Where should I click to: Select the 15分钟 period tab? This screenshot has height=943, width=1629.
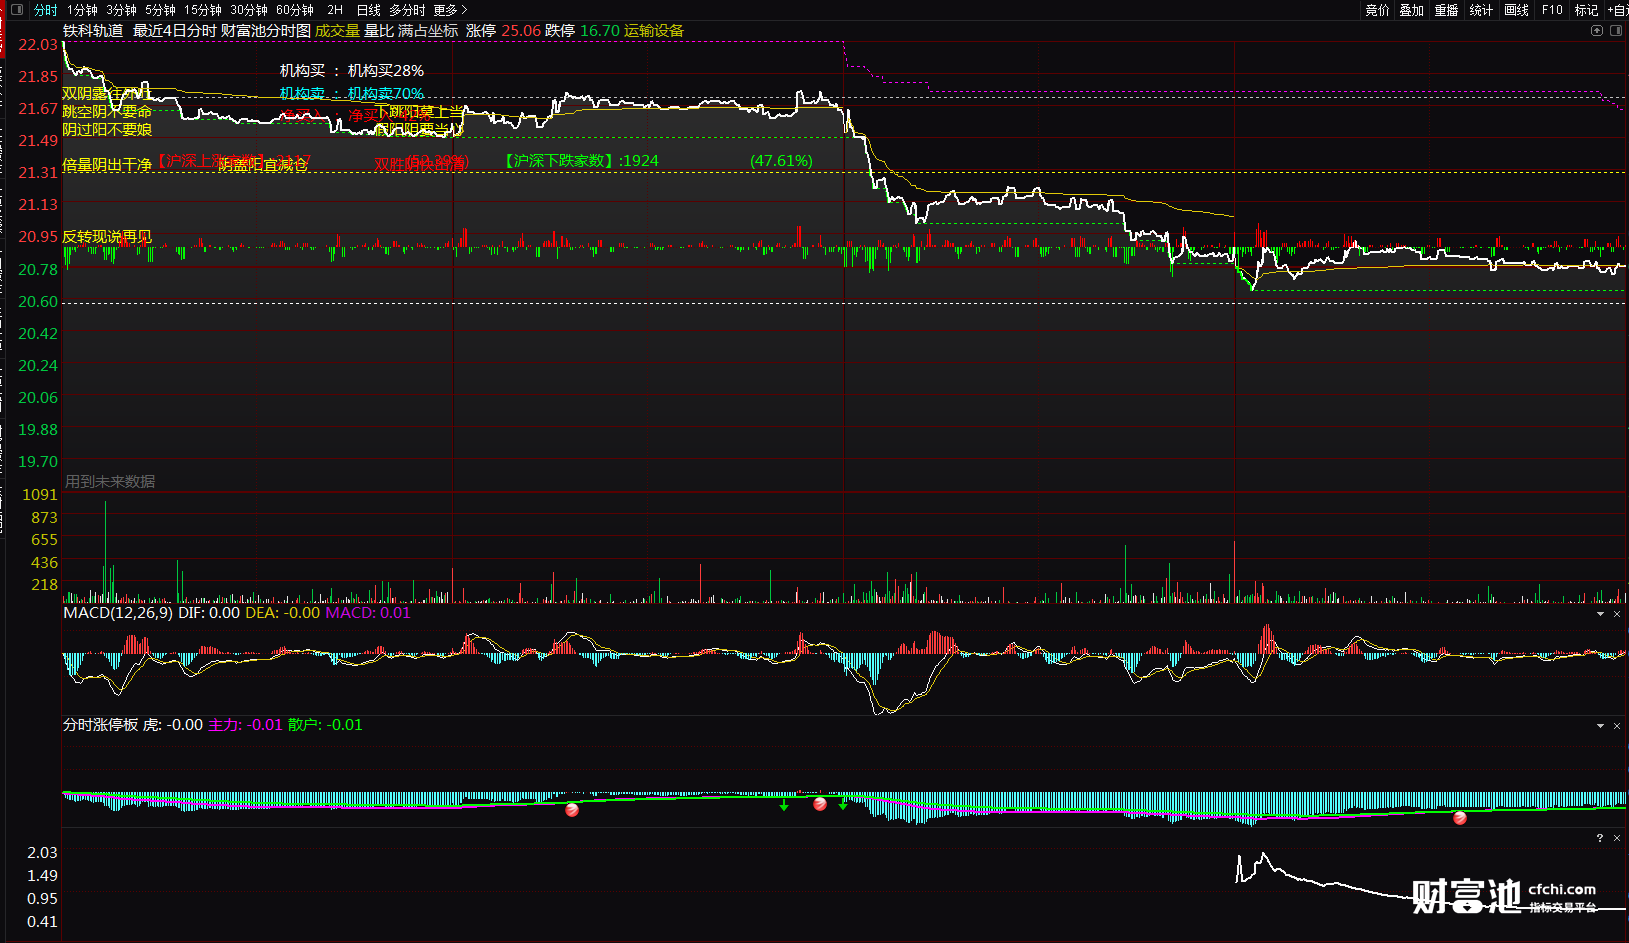pos(202,10)
